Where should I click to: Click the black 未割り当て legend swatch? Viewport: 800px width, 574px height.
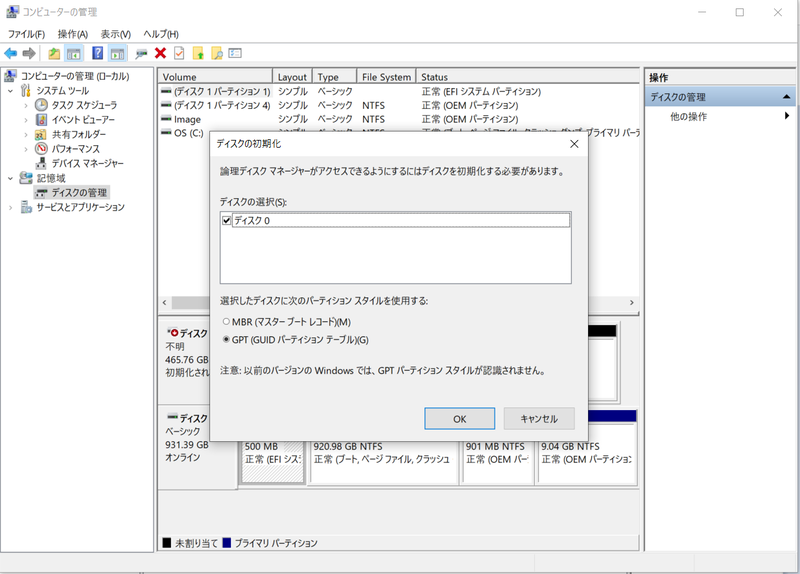click(166, 542)
